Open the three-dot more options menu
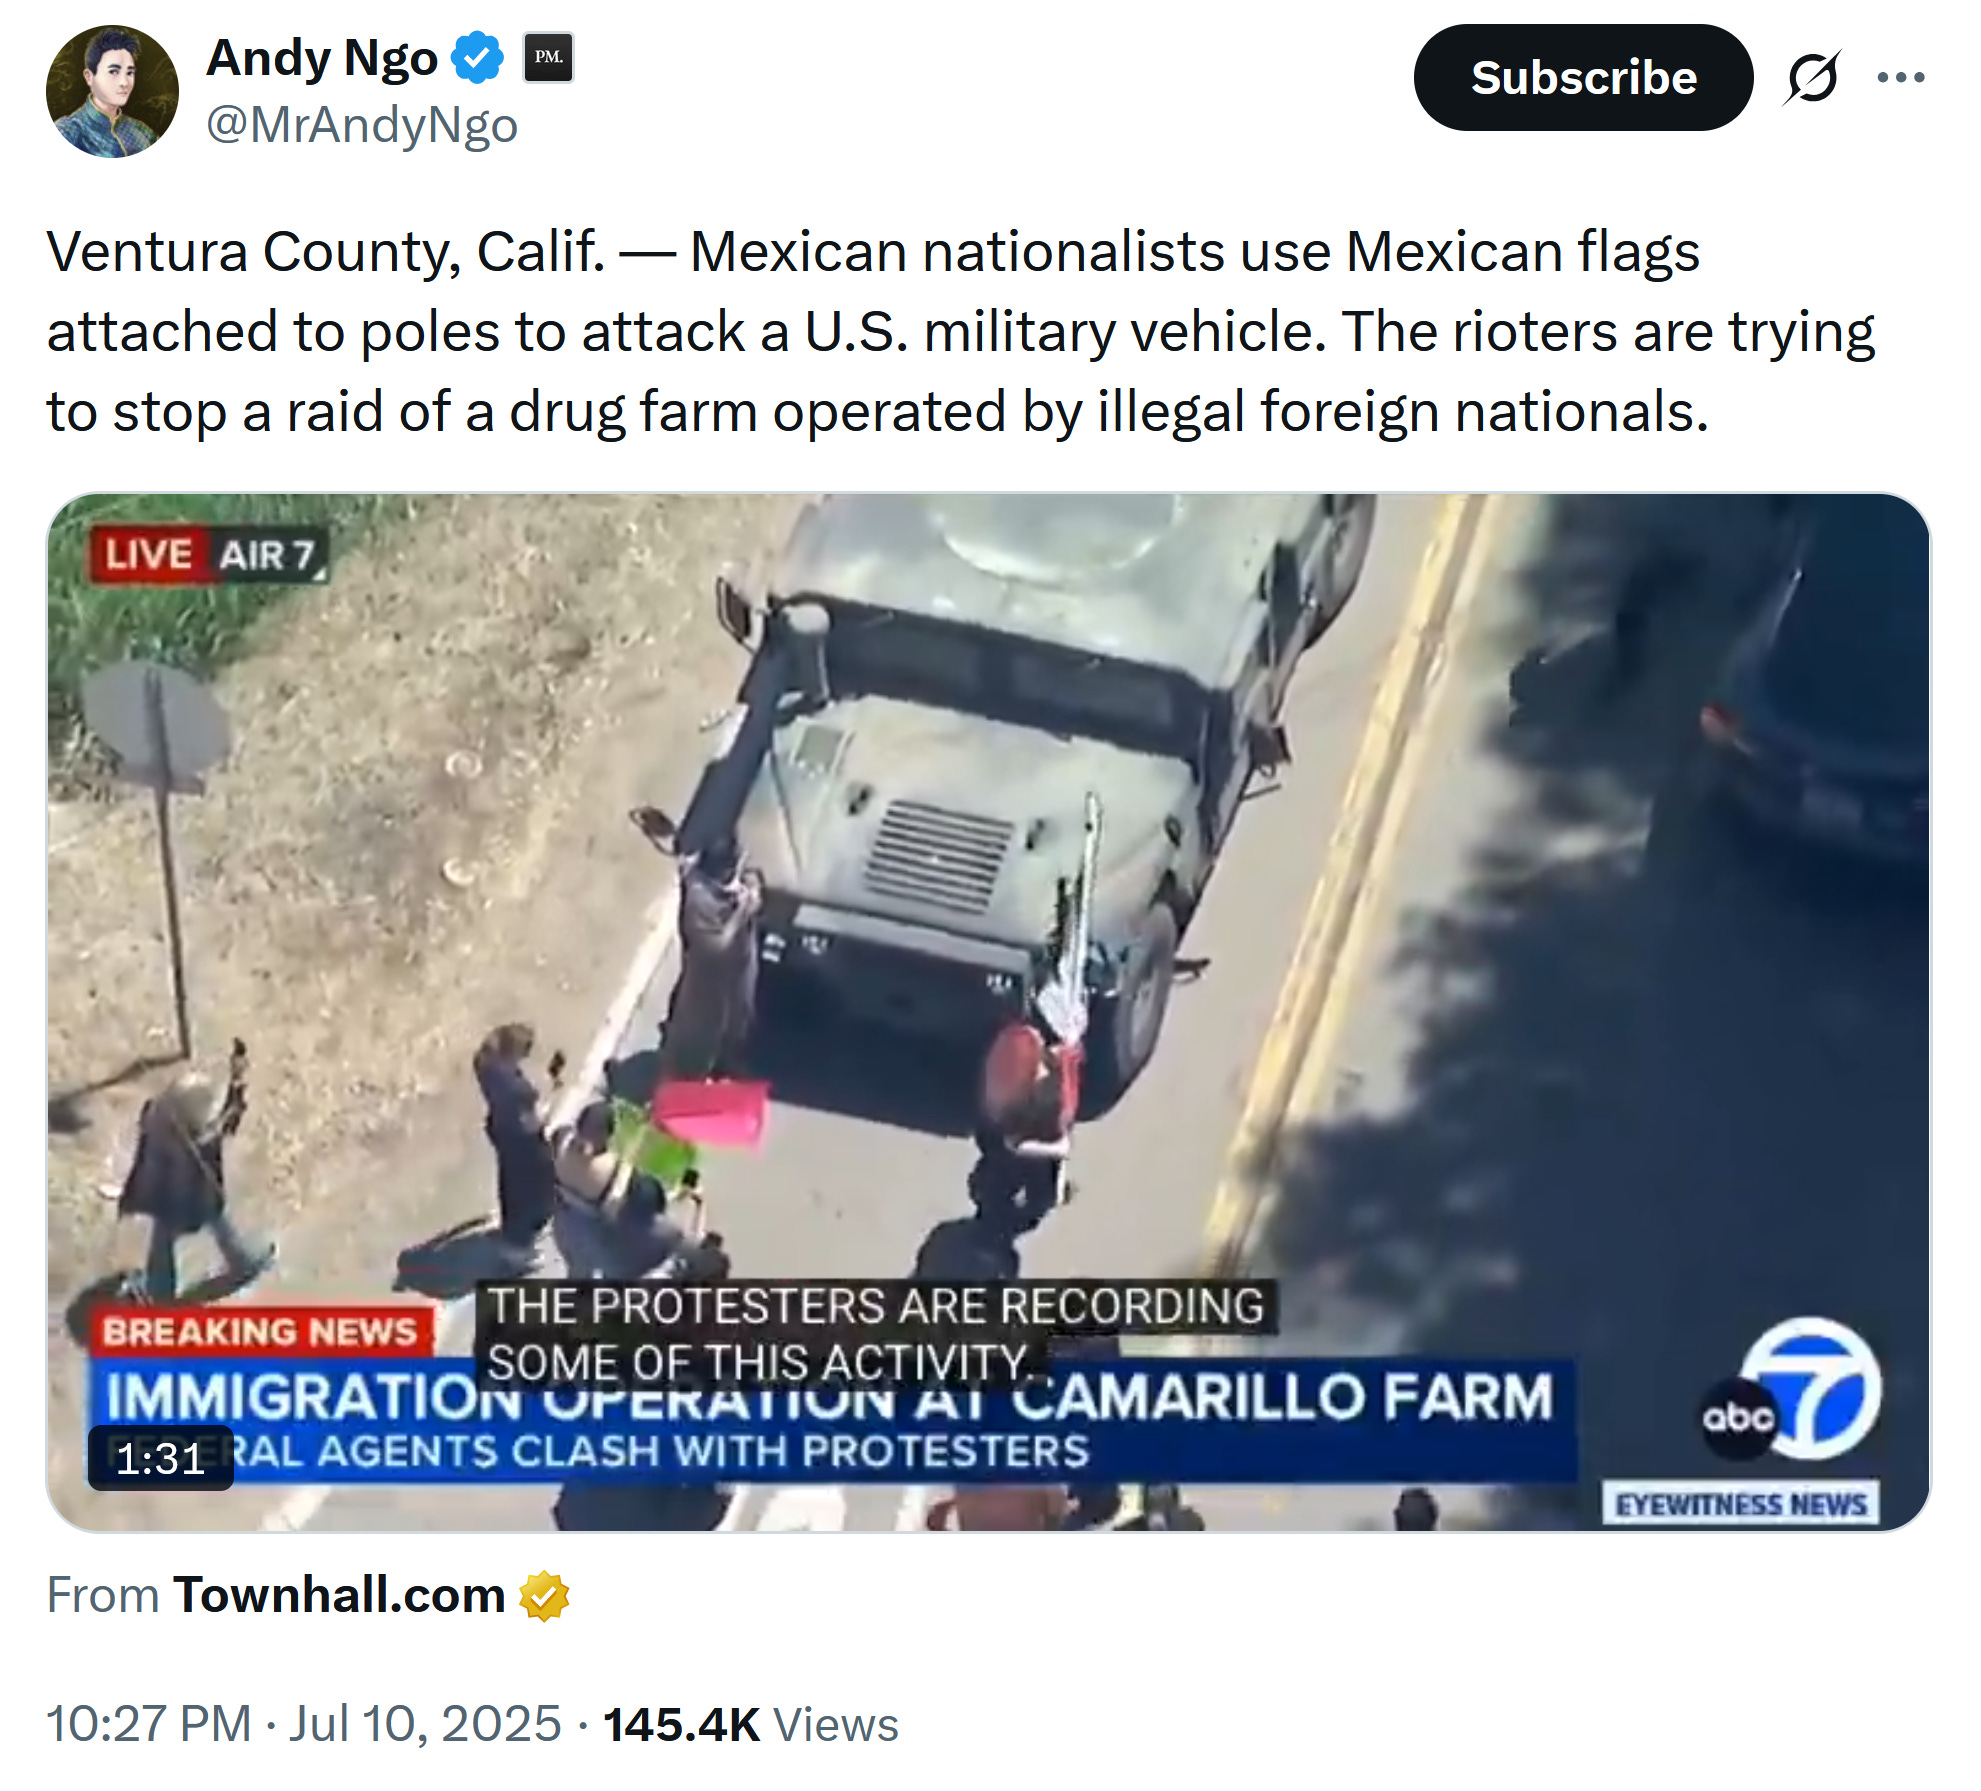The width and height of the screenshot is (1981, 1791). tap(1900, 77)
